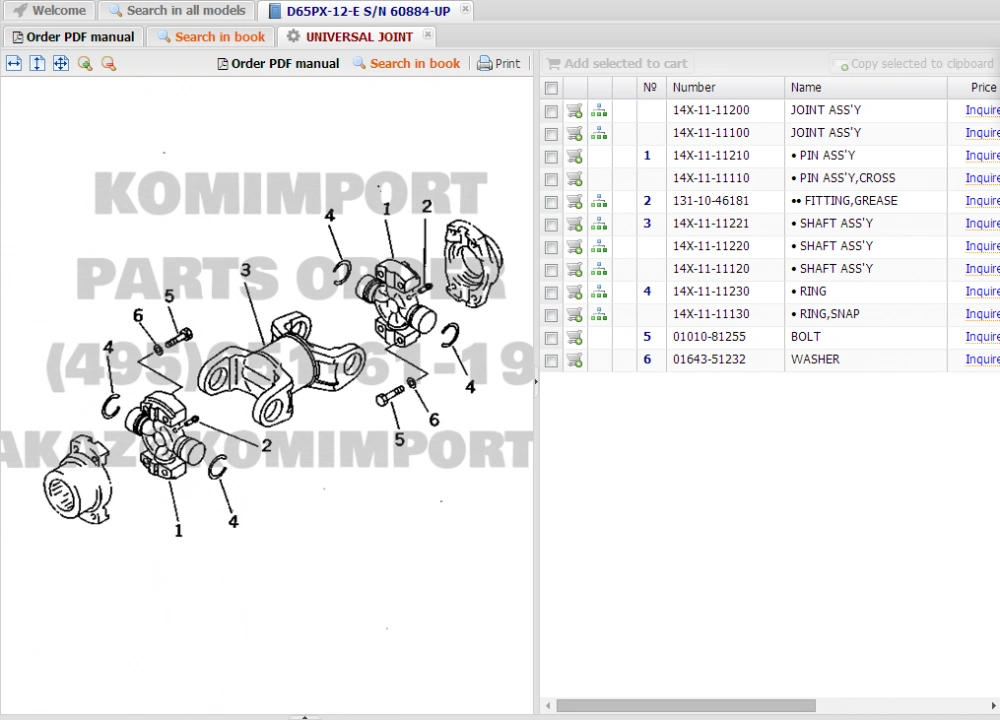Click Order PDF manual in diagram toolbar

tap(278, 63)
